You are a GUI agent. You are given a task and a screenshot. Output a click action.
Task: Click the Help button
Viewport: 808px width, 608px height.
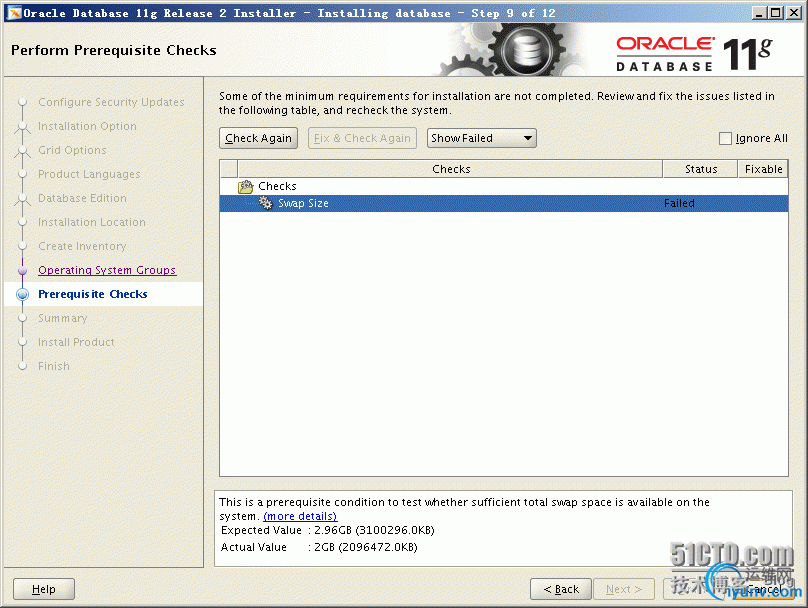[44, 589]
